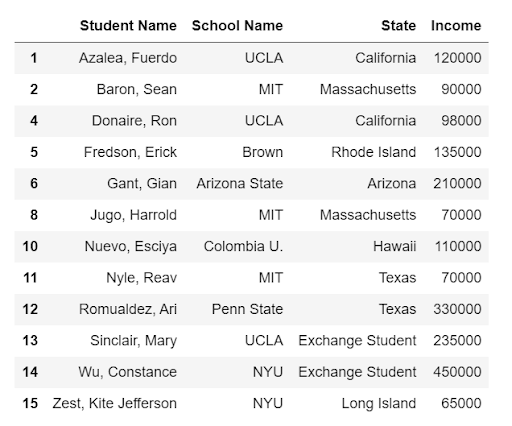The image size is (512, 426).
Task: Click the Penn State cell
Action: 247,309
